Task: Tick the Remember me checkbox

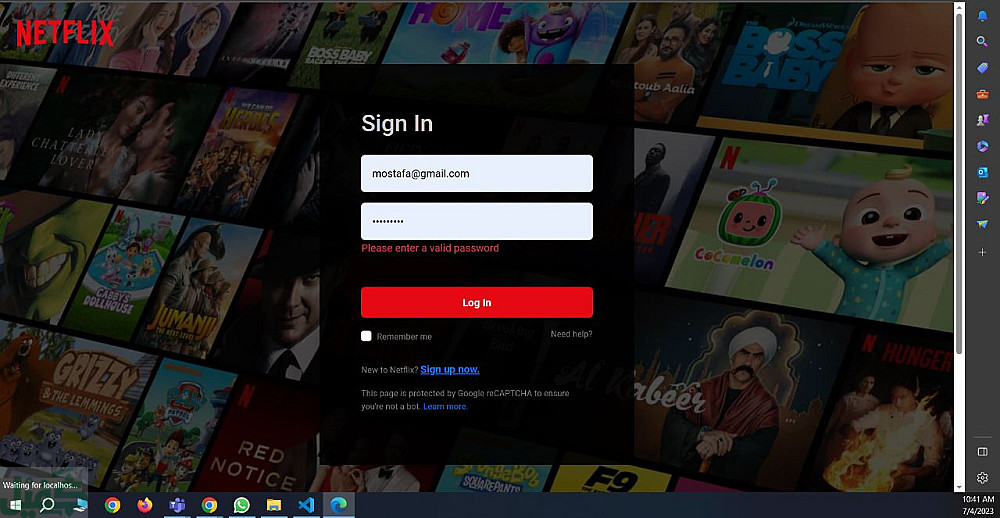Action: (x=366, y=336)
